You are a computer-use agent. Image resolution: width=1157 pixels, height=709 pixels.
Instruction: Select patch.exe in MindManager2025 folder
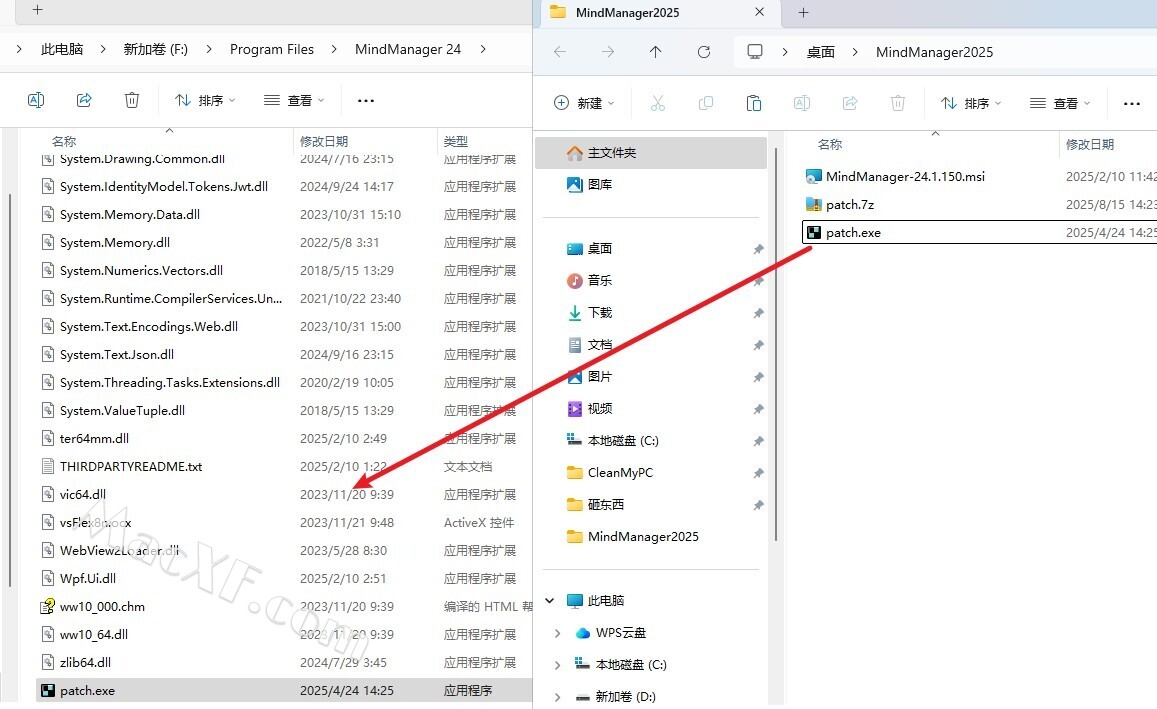click(979, 232)
